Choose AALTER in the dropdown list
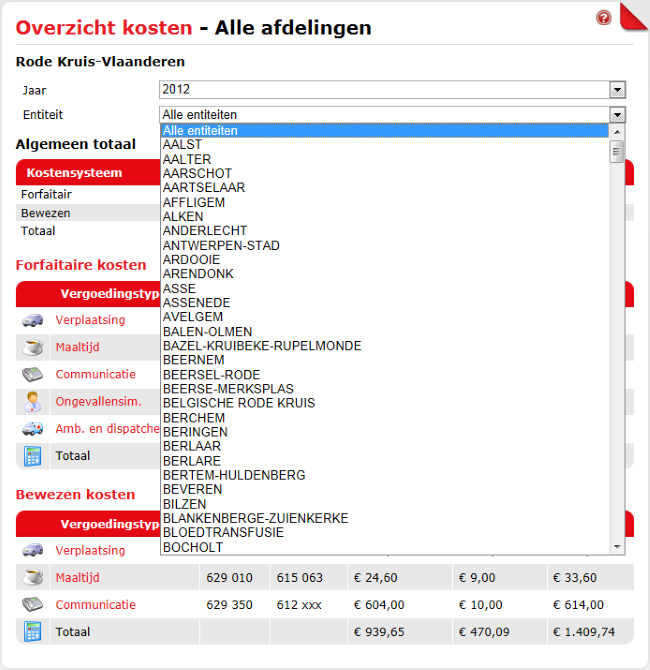Image resolution: width=650 pixels, height=670 pixels. (385, 159)
